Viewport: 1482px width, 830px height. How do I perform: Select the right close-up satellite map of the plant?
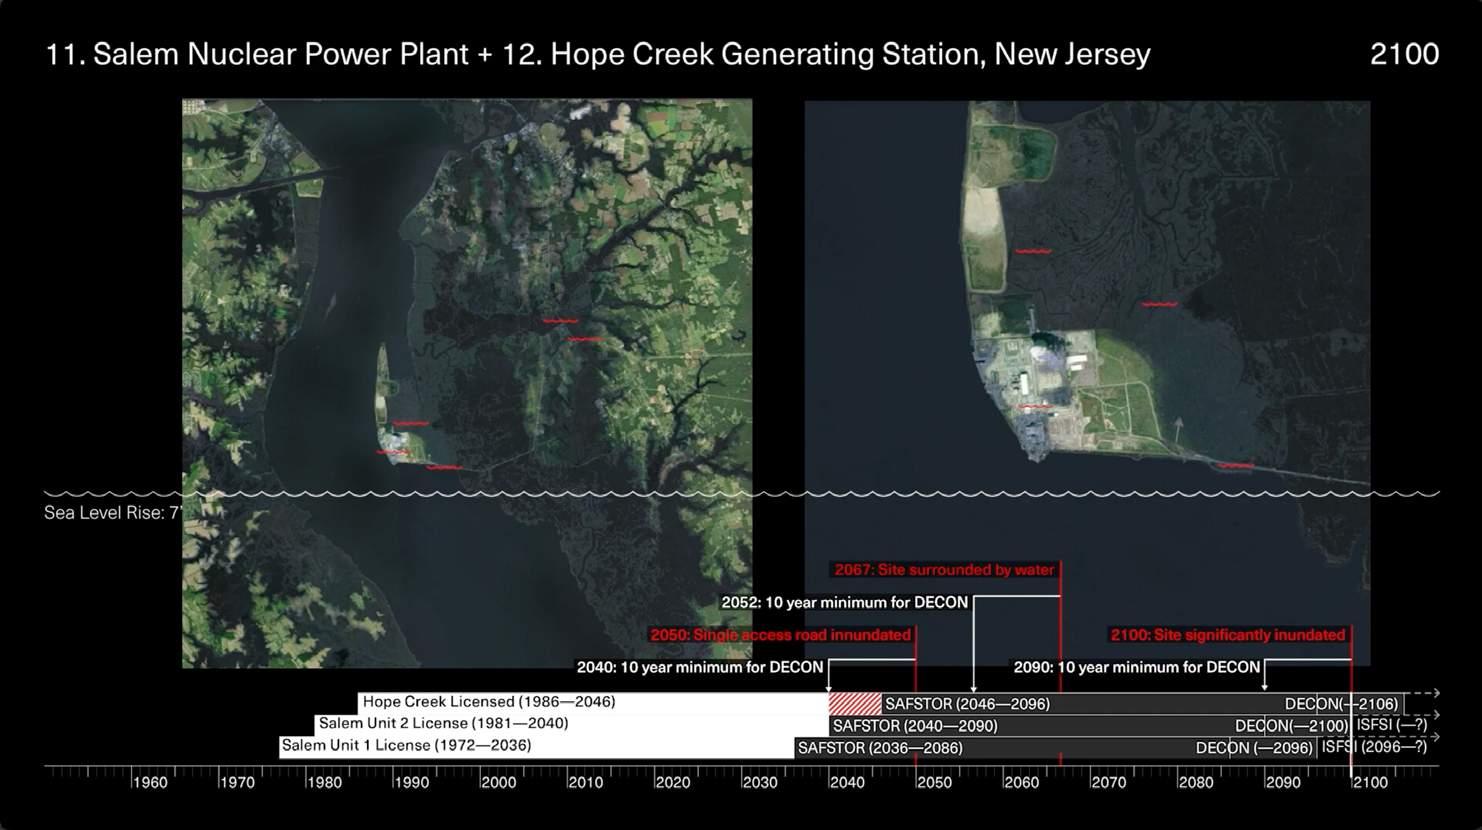coord(1087,383)
